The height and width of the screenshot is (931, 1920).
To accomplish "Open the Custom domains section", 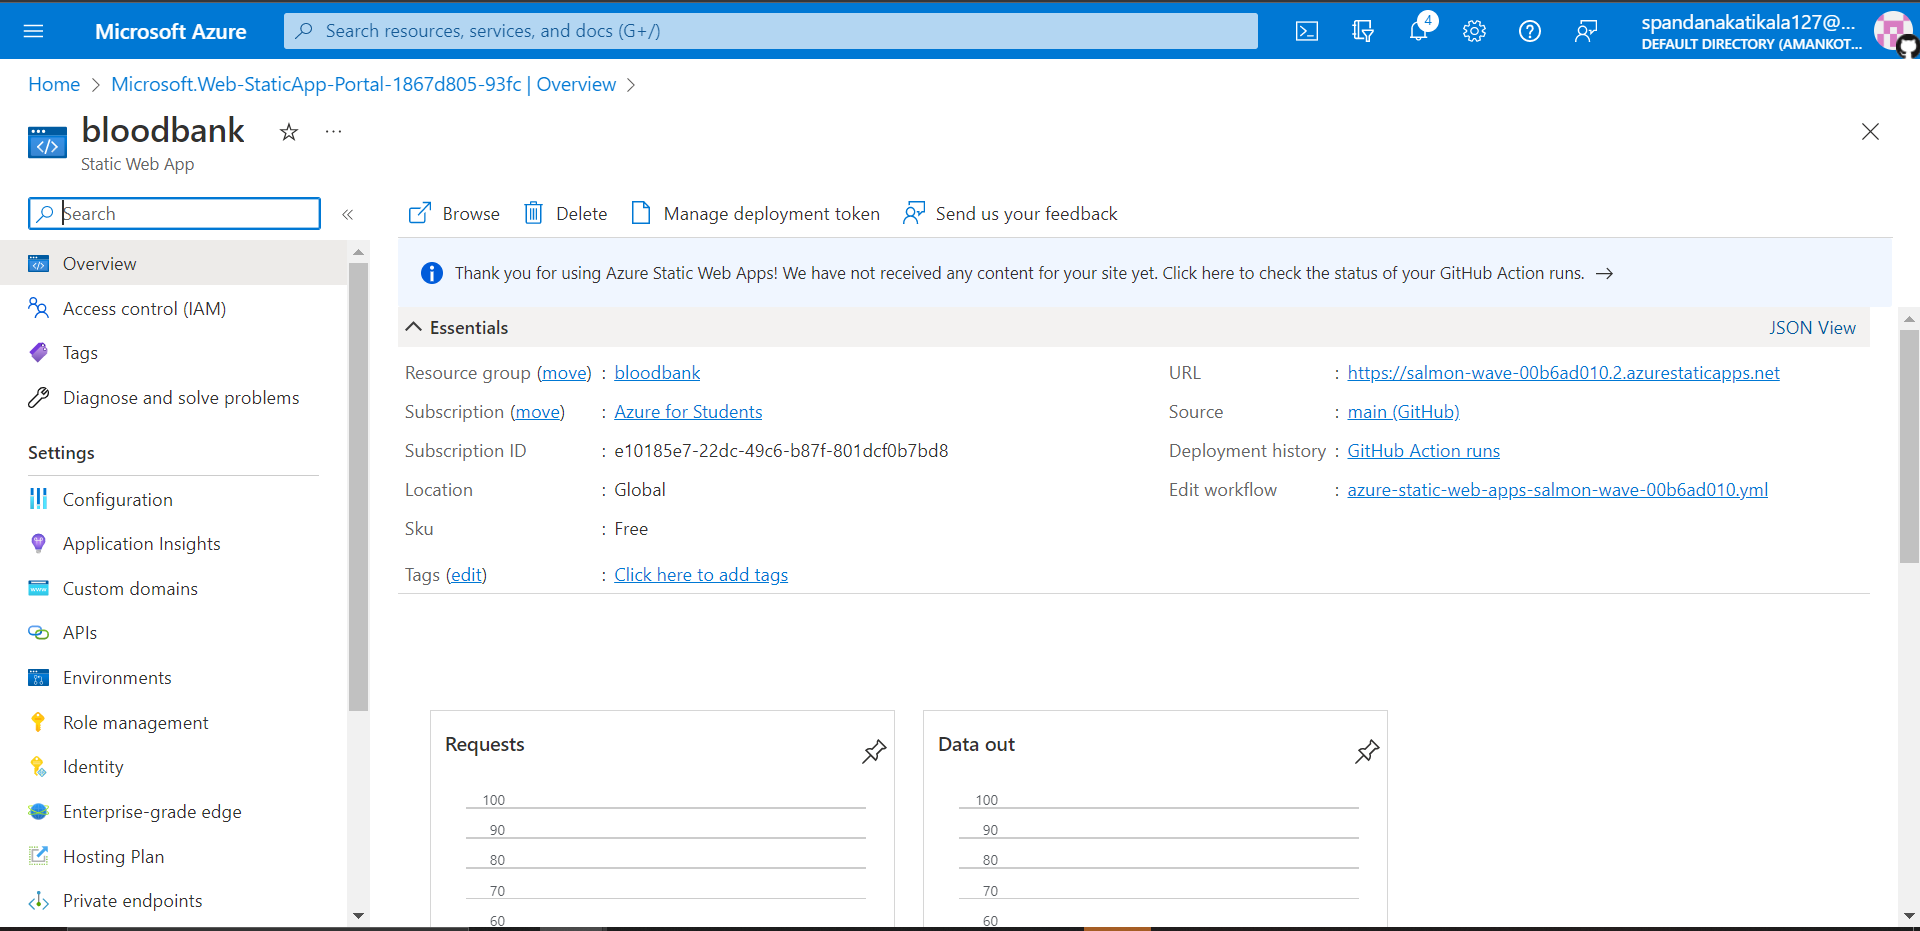I will click(129, 588).
